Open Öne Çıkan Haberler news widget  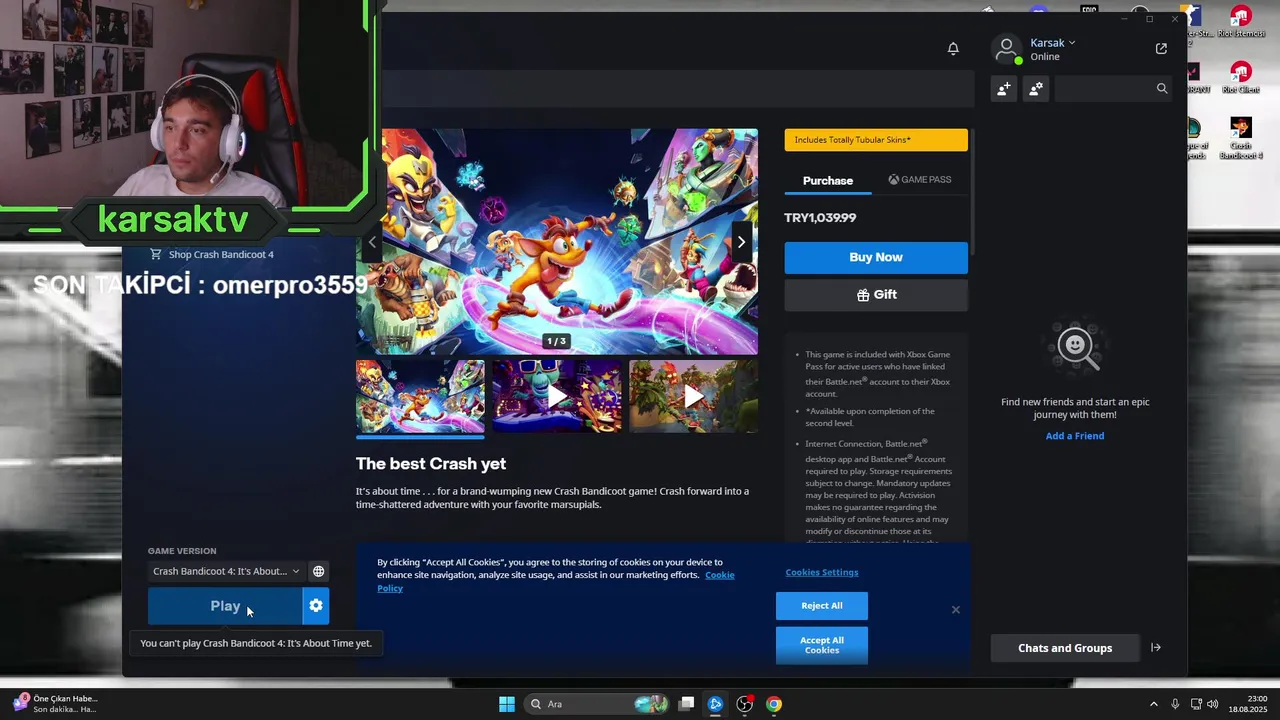pos(55,704)
